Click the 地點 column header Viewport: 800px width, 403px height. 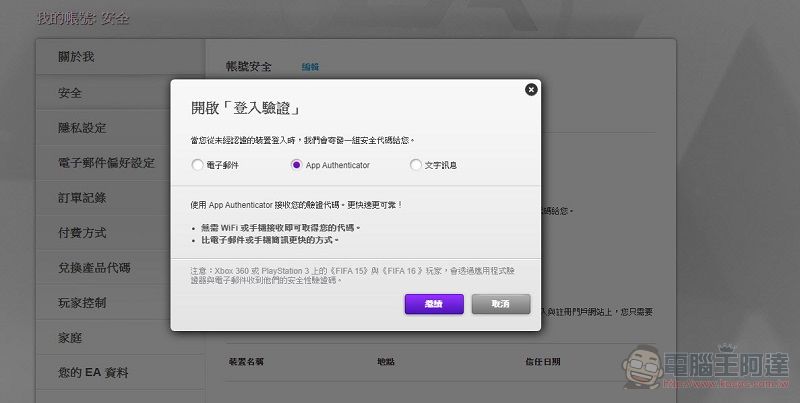coord(386,362)
